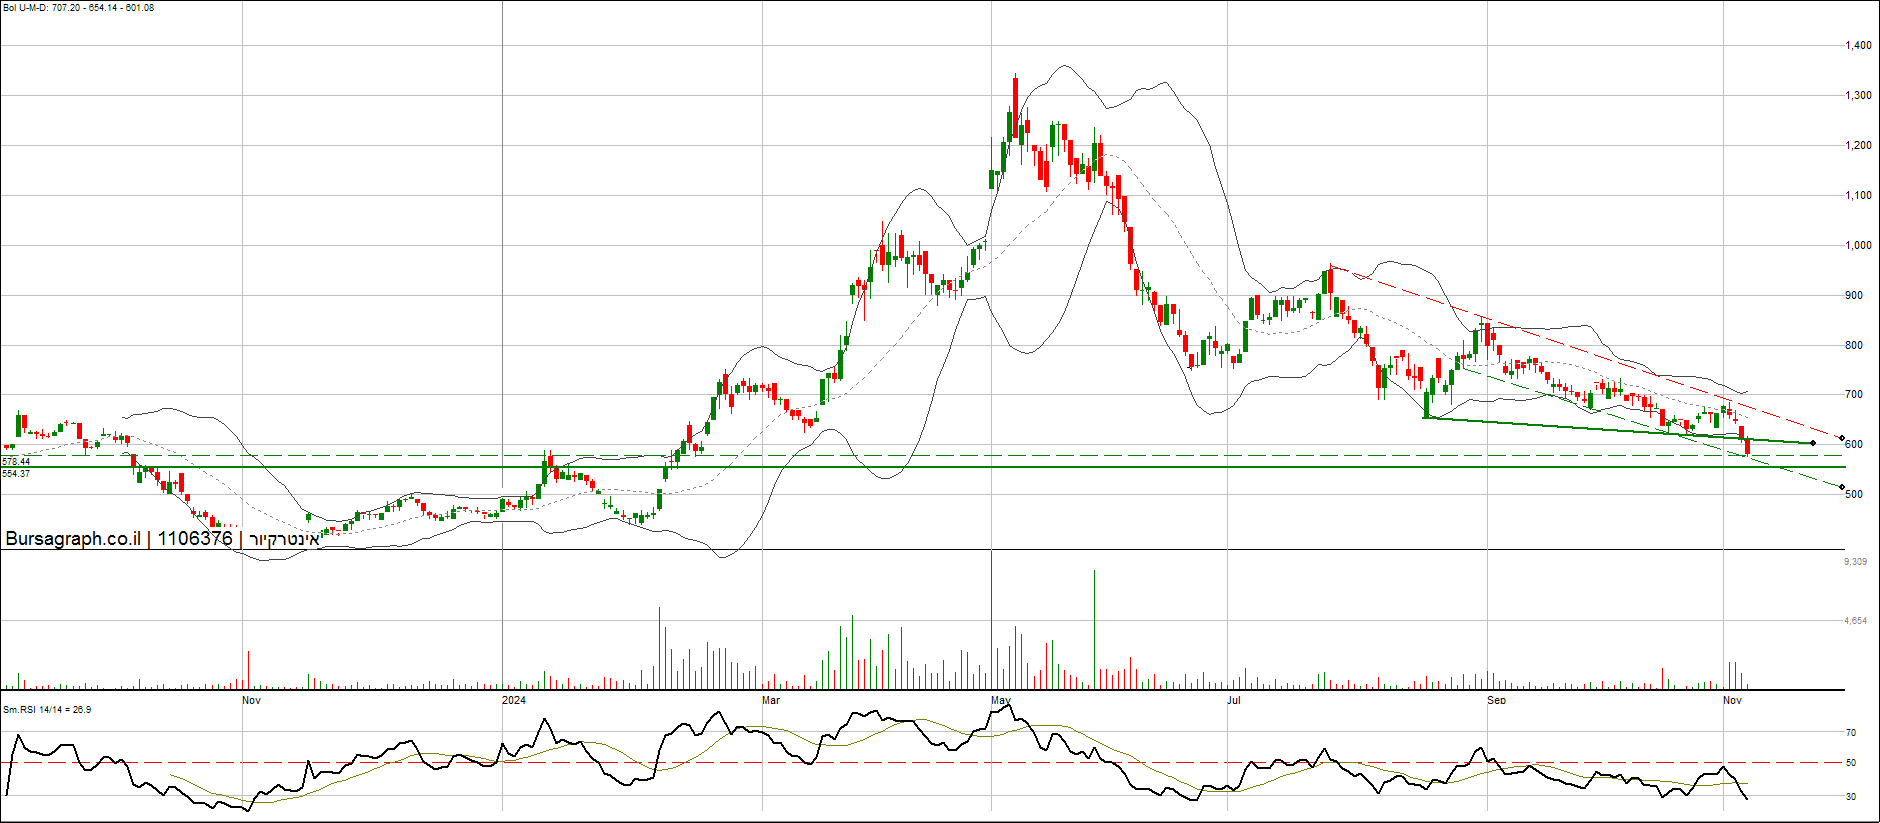The width and height of the screenshot is (1880, 823).
Task: Click the Bol U-M-D indicator readout
Action: click(78, 8)
